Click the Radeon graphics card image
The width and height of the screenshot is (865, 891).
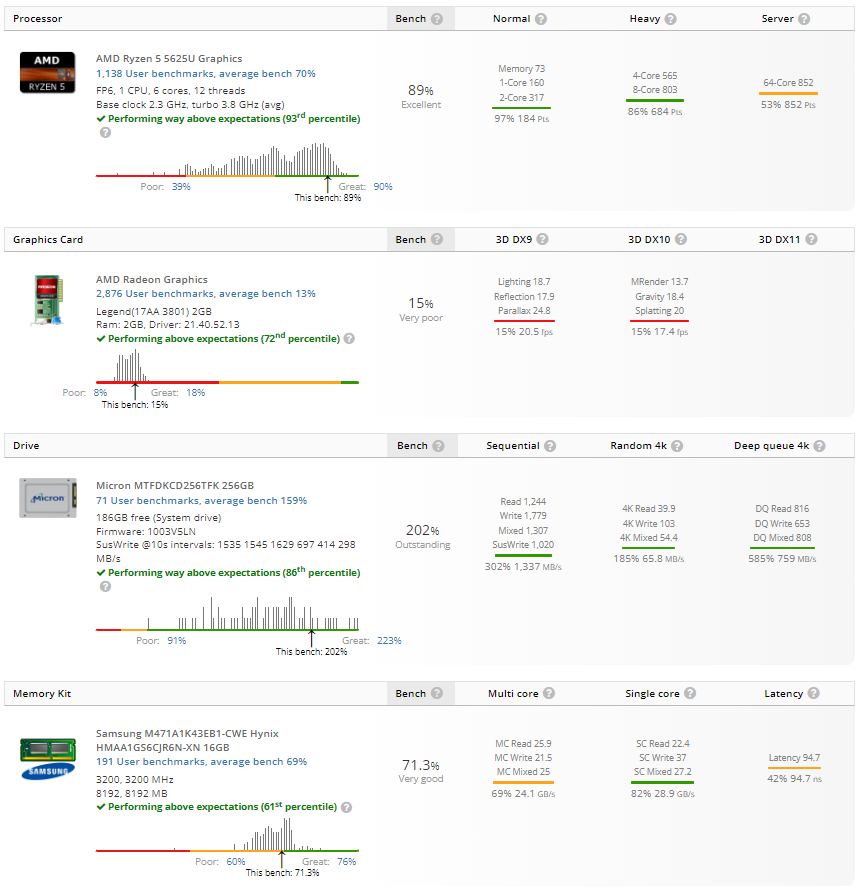click(x=47, y=300)
